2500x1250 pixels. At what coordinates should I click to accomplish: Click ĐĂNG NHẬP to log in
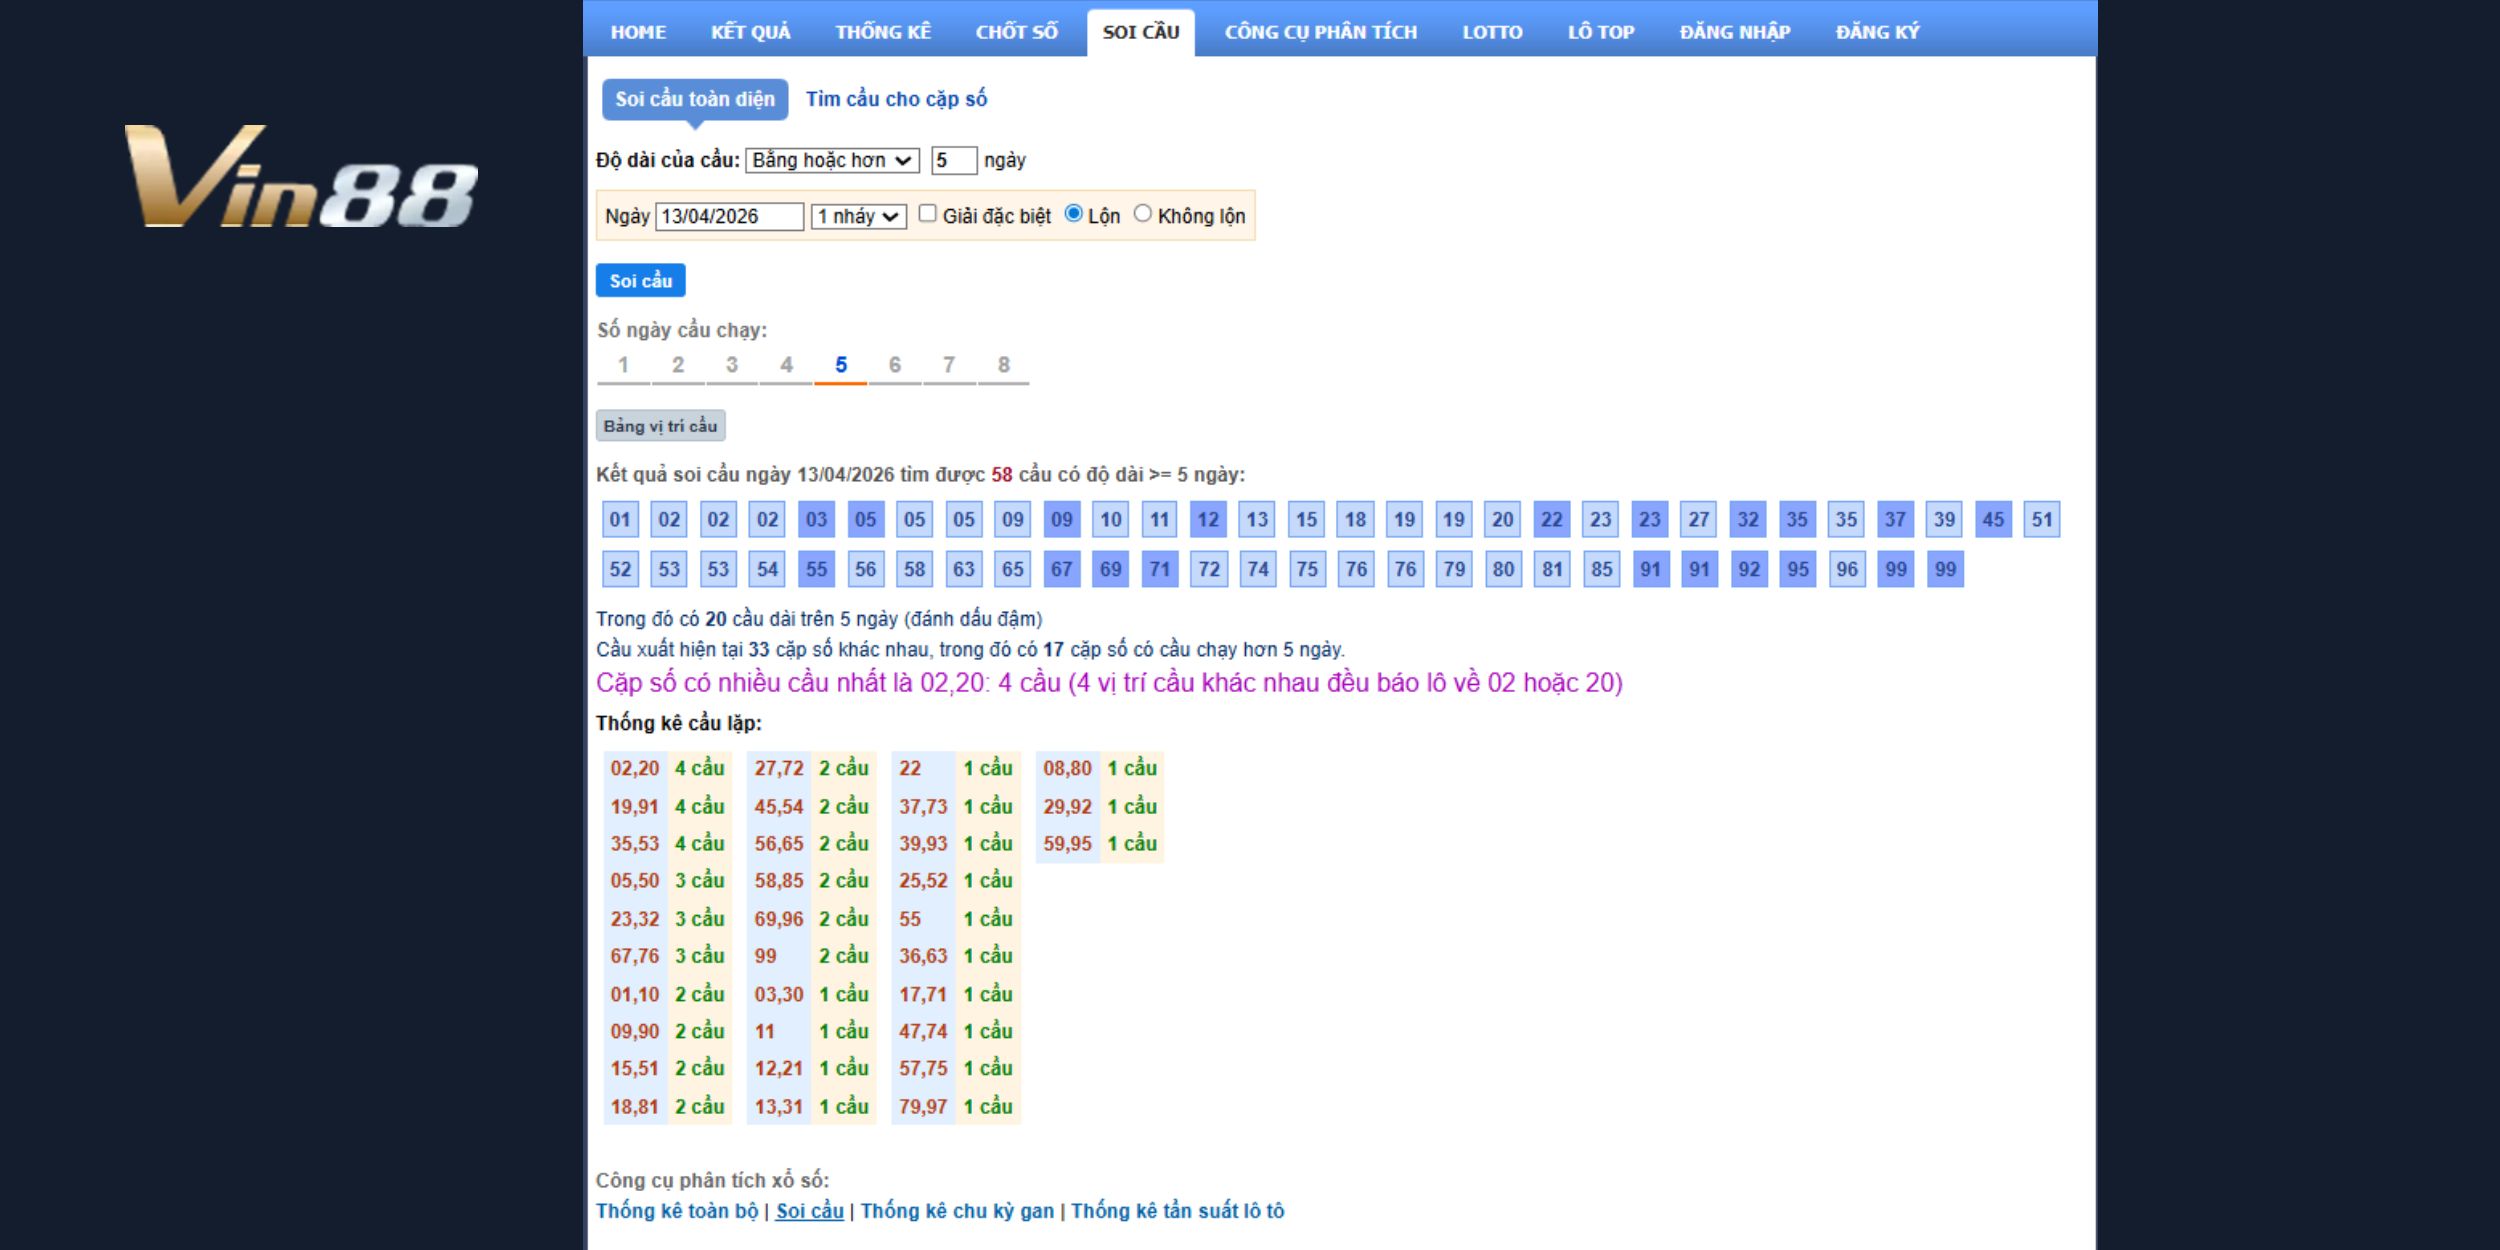click(x=1734, y=32)
